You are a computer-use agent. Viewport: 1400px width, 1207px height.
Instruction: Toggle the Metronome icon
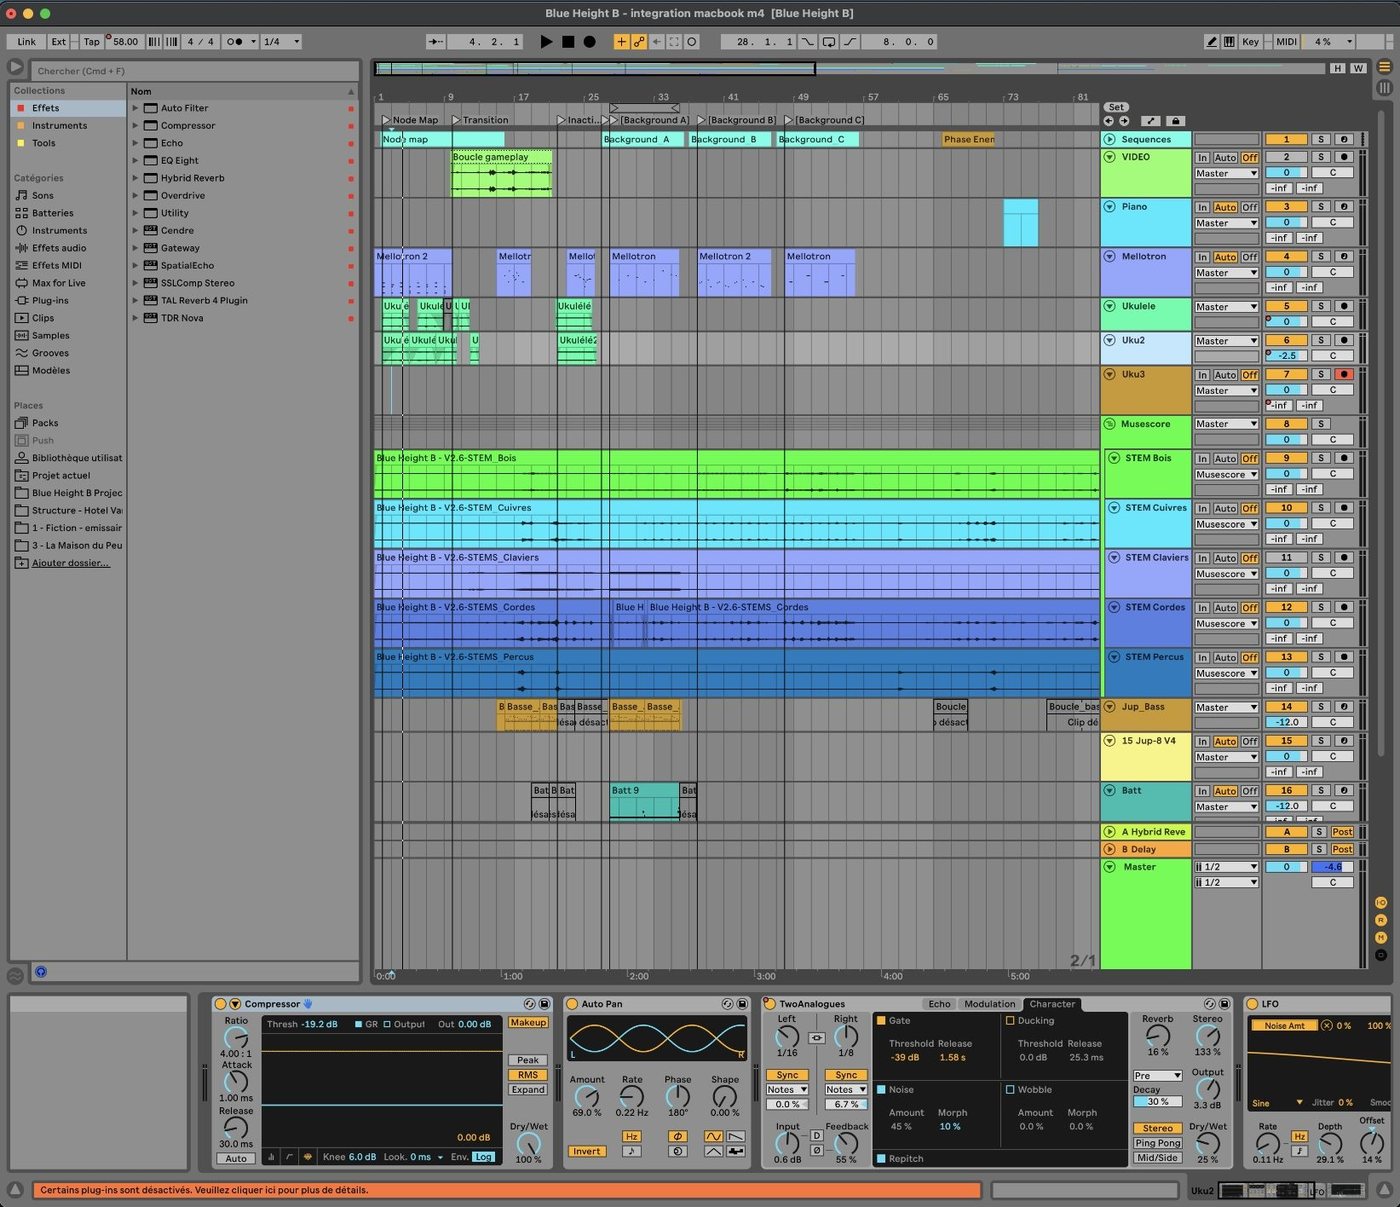click(235, 42)
